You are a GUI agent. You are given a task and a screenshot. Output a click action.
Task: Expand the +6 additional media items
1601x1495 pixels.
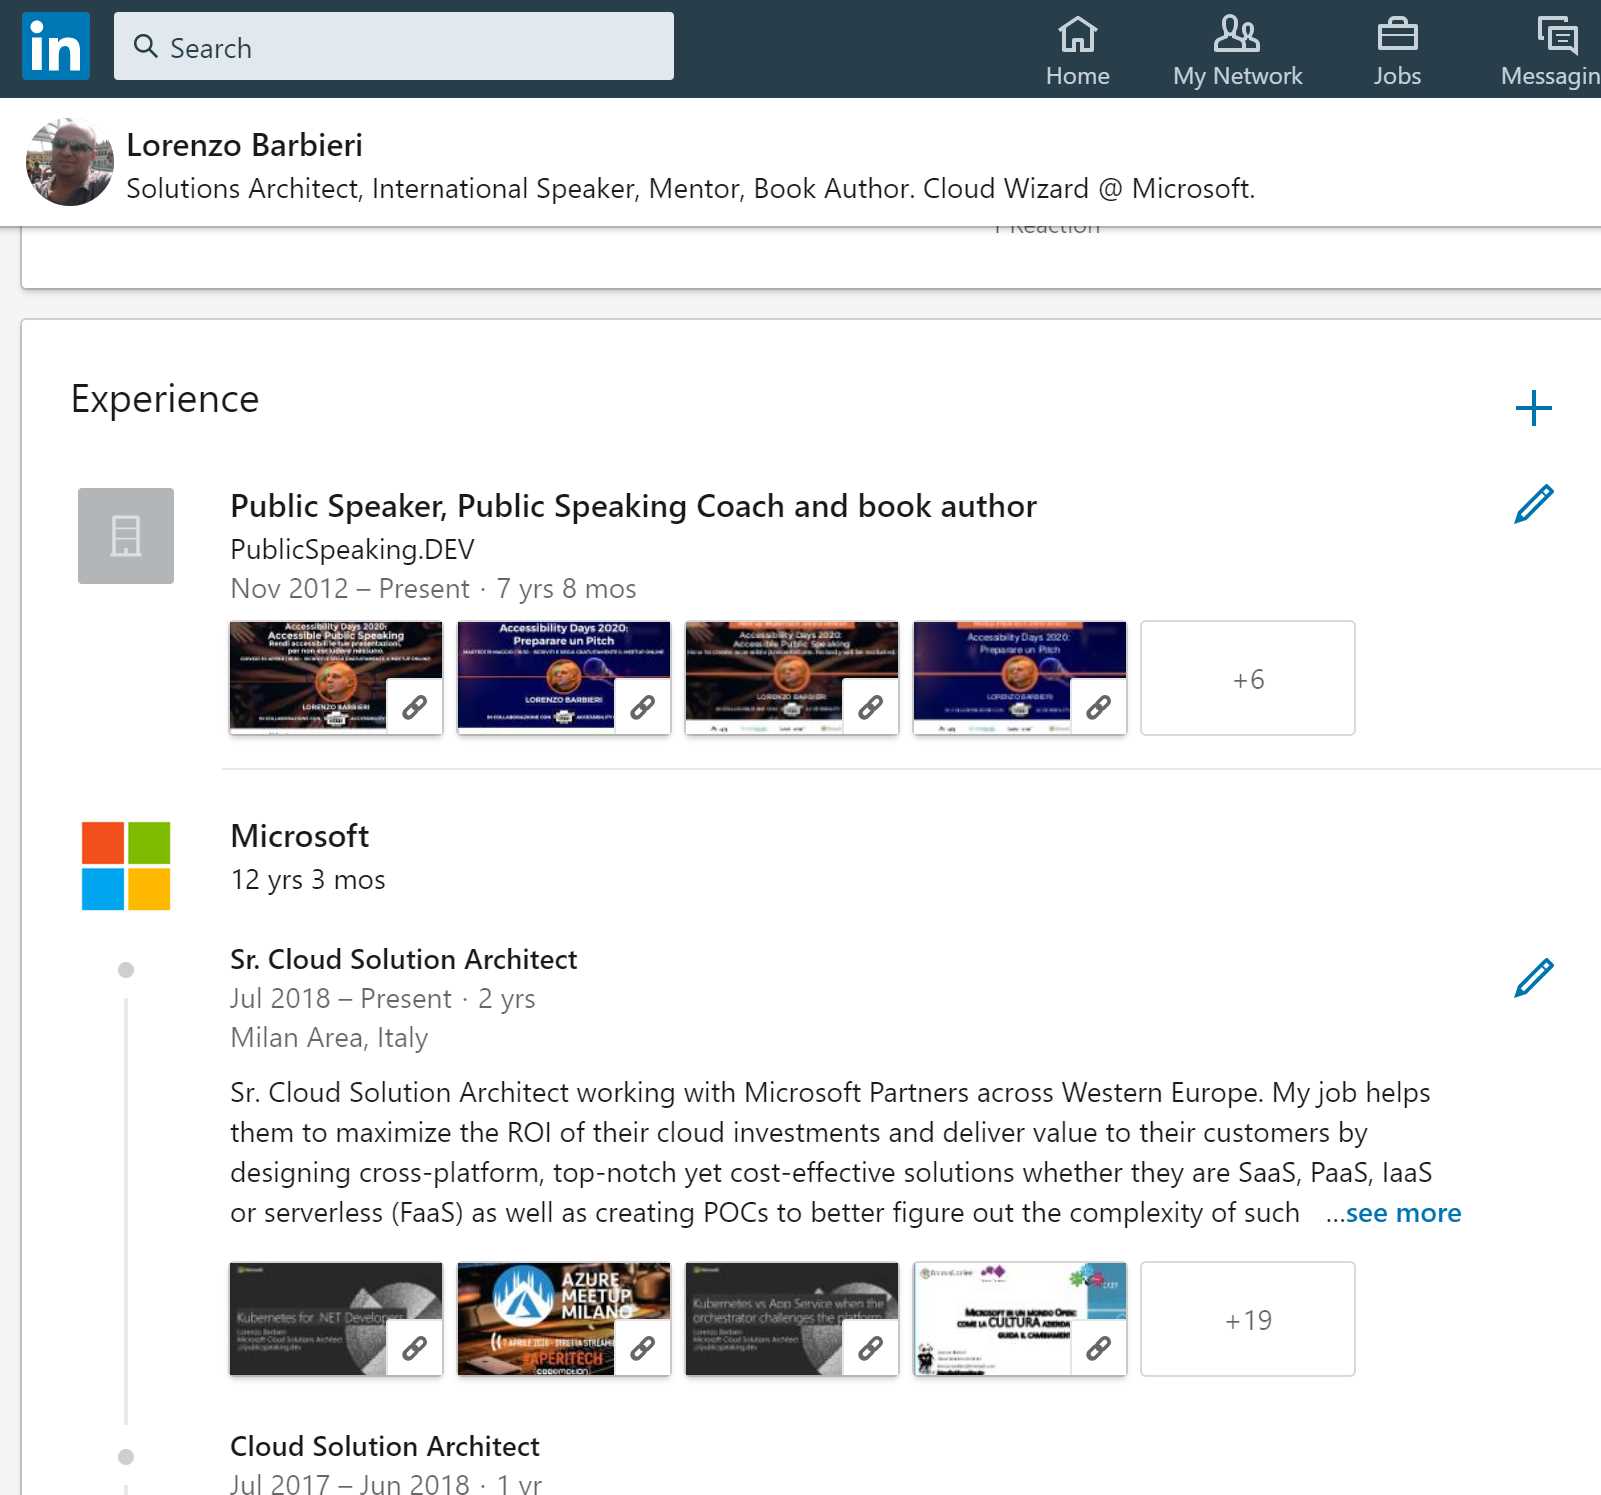pos(1247,678)
